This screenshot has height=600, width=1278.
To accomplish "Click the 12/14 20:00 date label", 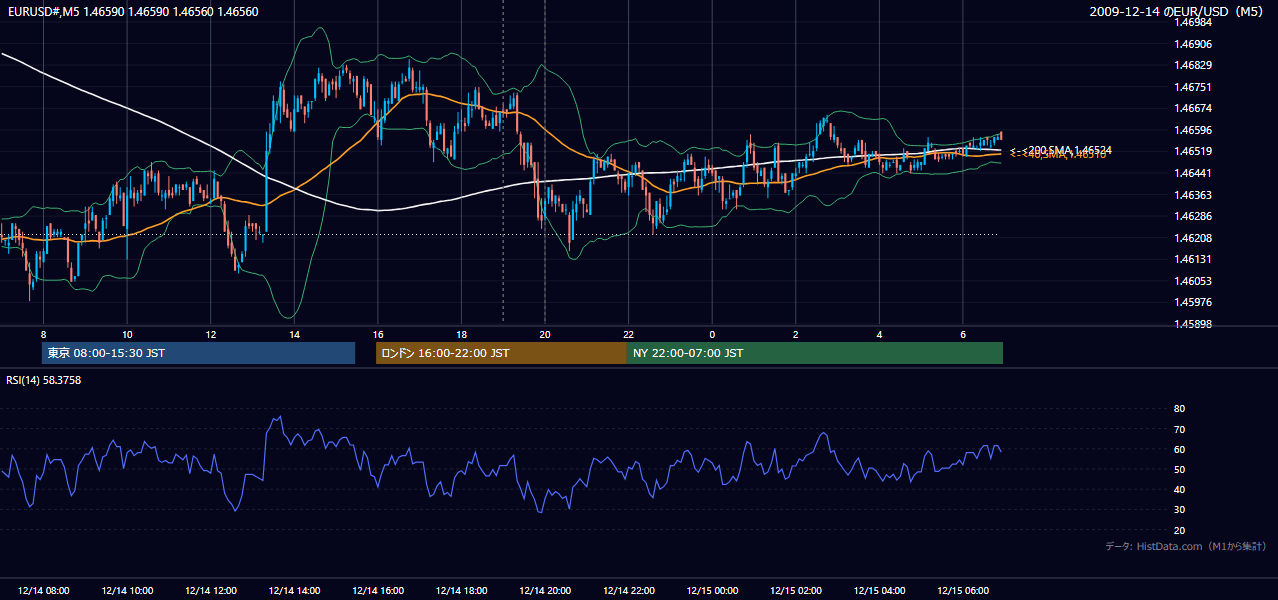I will point(545,591).
